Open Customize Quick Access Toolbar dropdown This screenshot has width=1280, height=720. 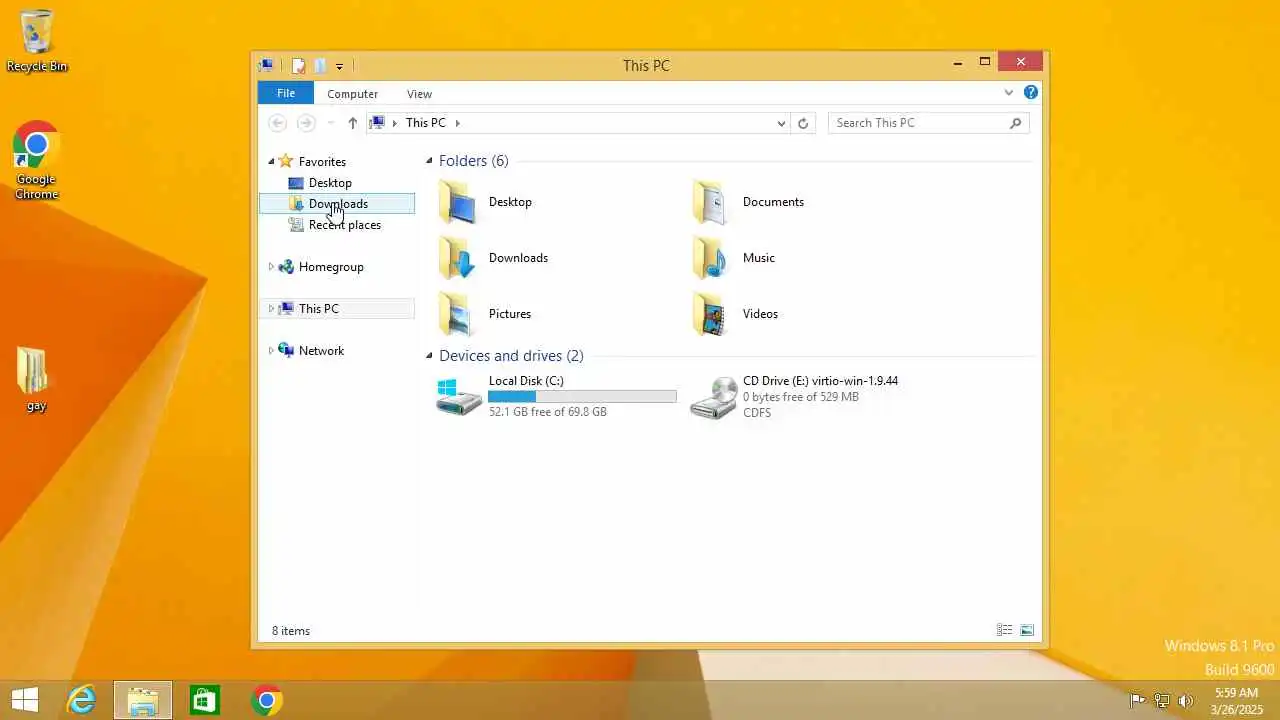coord(339,66)
